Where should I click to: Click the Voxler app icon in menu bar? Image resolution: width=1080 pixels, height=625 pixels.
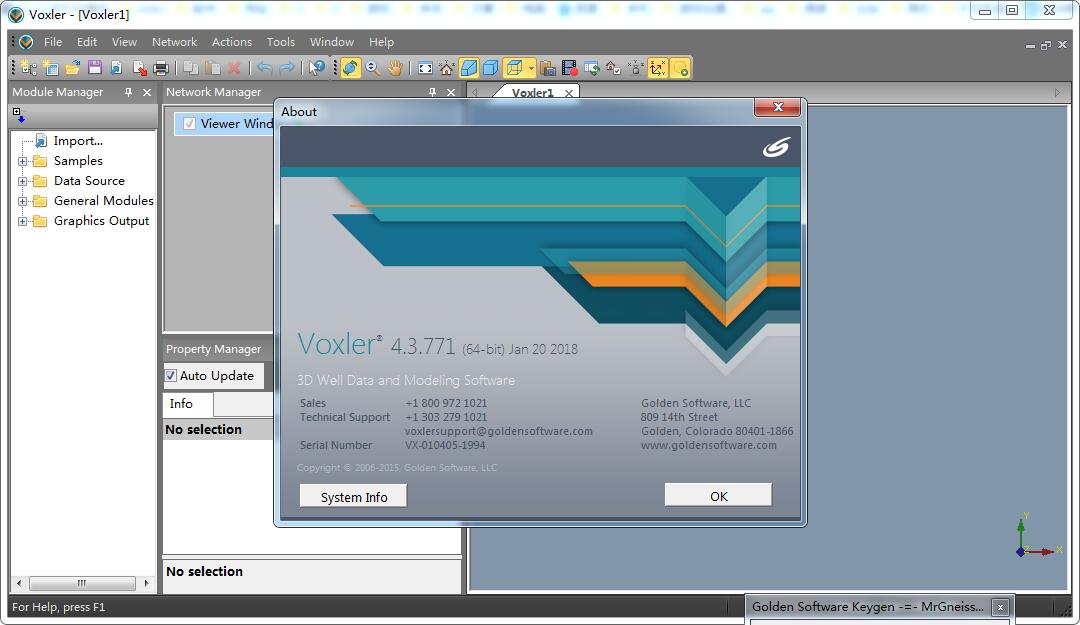tap(26, 42)
